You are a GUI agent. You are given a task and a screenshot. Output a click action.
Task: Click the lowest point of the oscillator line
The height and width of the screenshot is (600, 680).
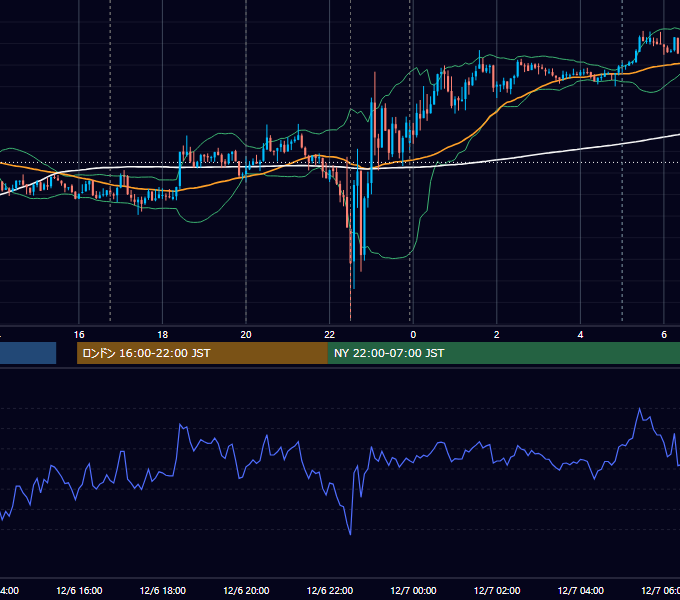pyautogui.click(x=350, y=534)
